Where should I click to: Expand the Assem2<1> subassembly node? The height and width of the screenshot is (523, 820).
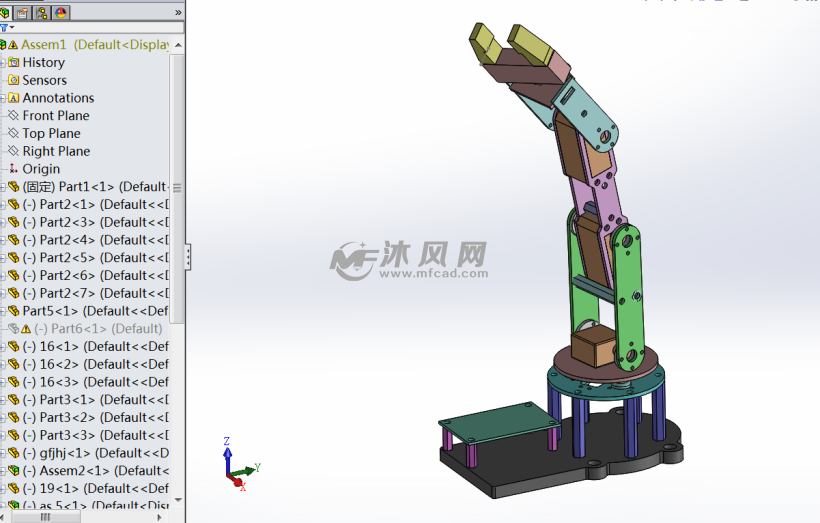(x=3, y=470)
